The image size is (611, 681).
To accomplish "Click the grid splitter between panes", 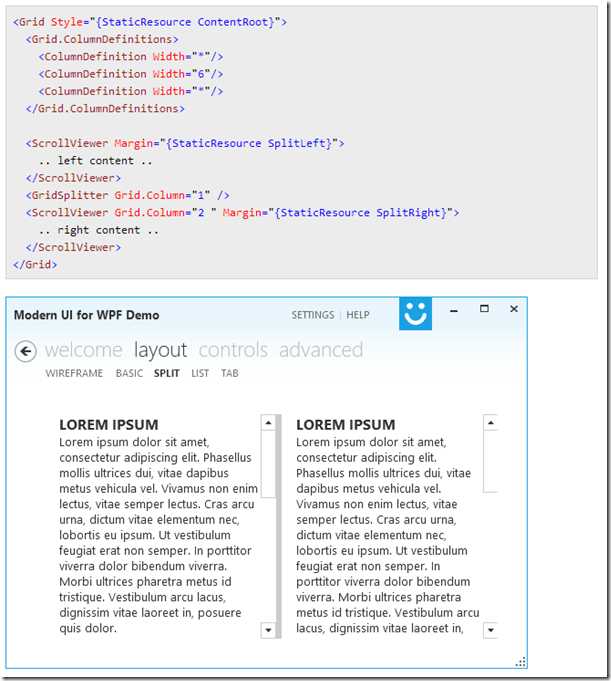I will (x=279, y=526).
